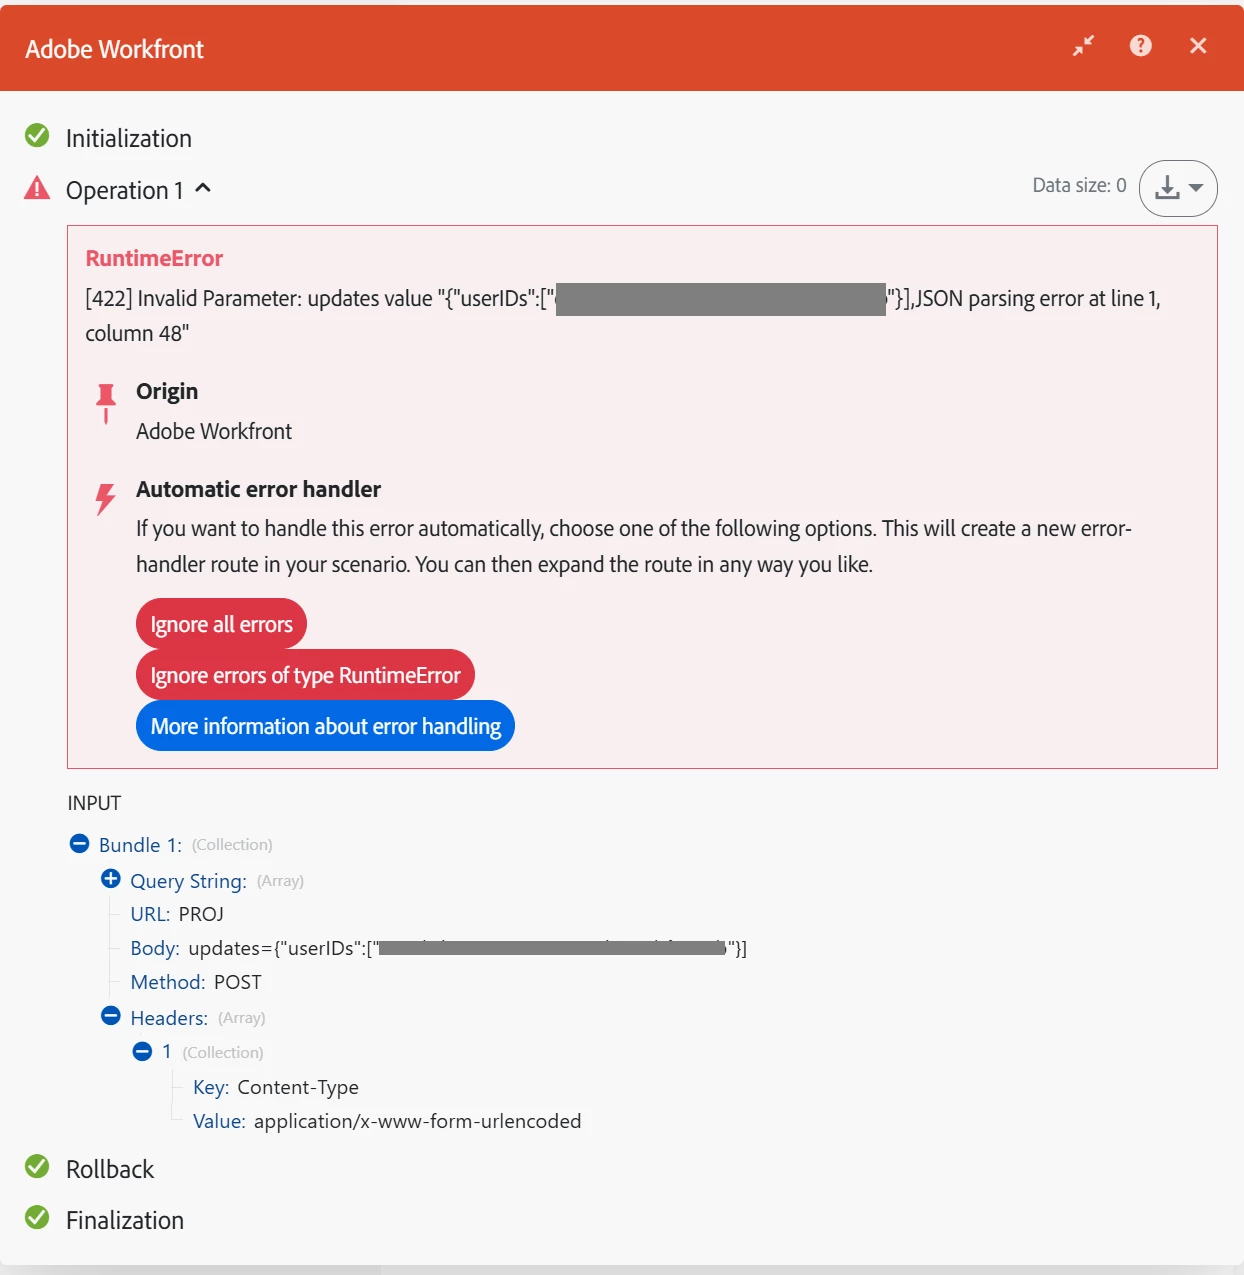1244x1275 pixels.
Task: Click the Adobe Workfront title bar text
Action: click(114, 49)
